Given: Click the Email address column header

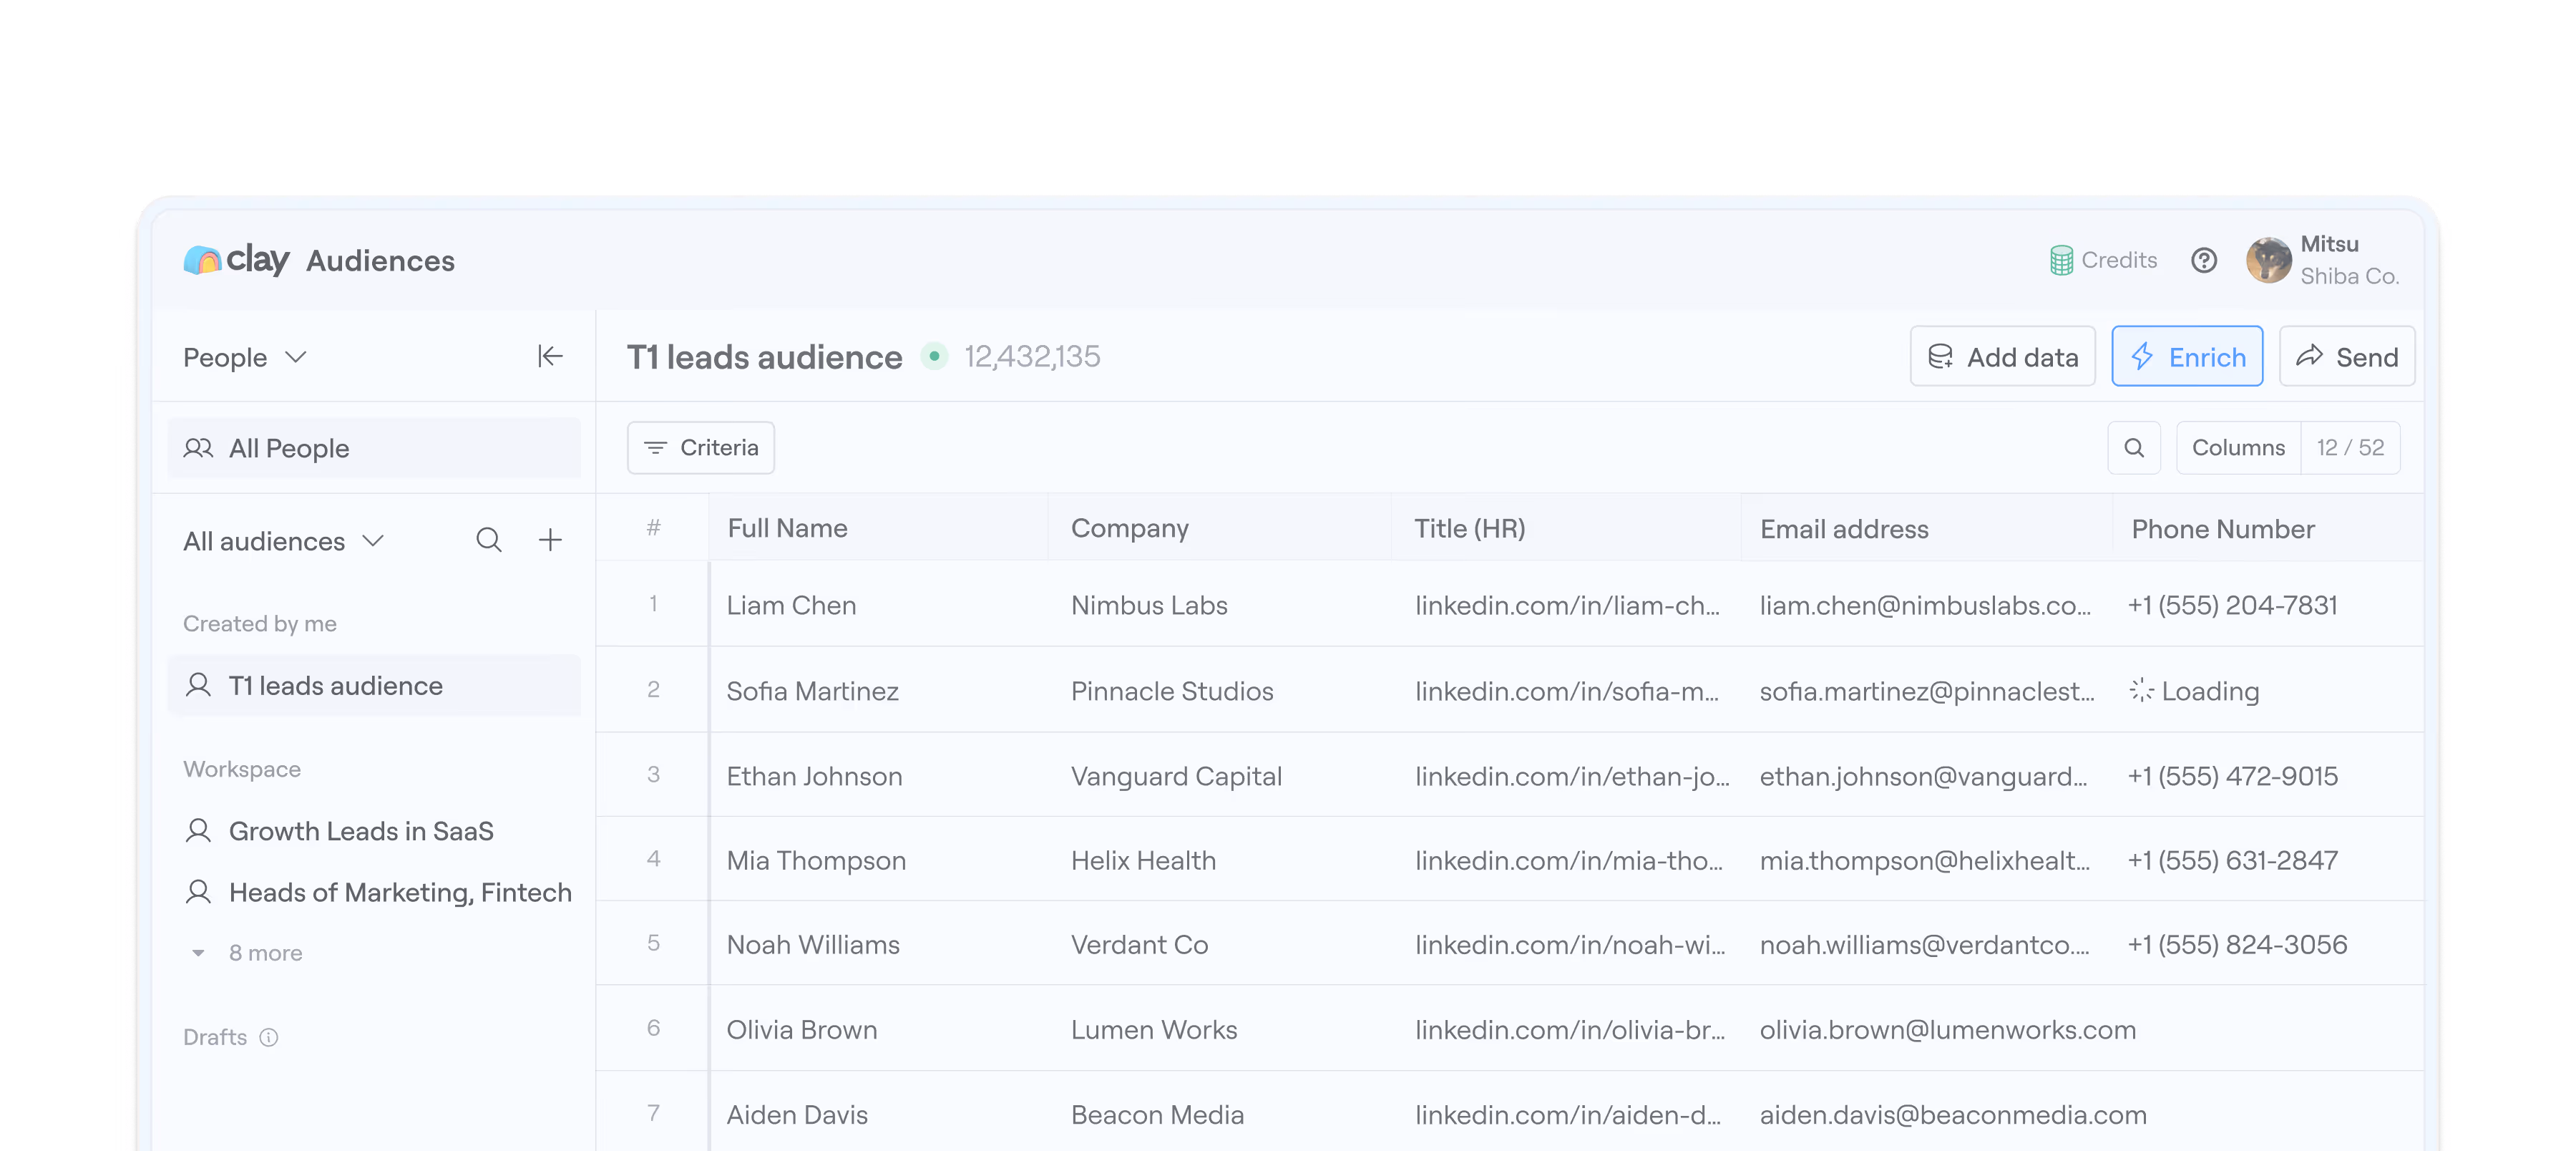Looking at the screenshot, I should pos(1926,528).
